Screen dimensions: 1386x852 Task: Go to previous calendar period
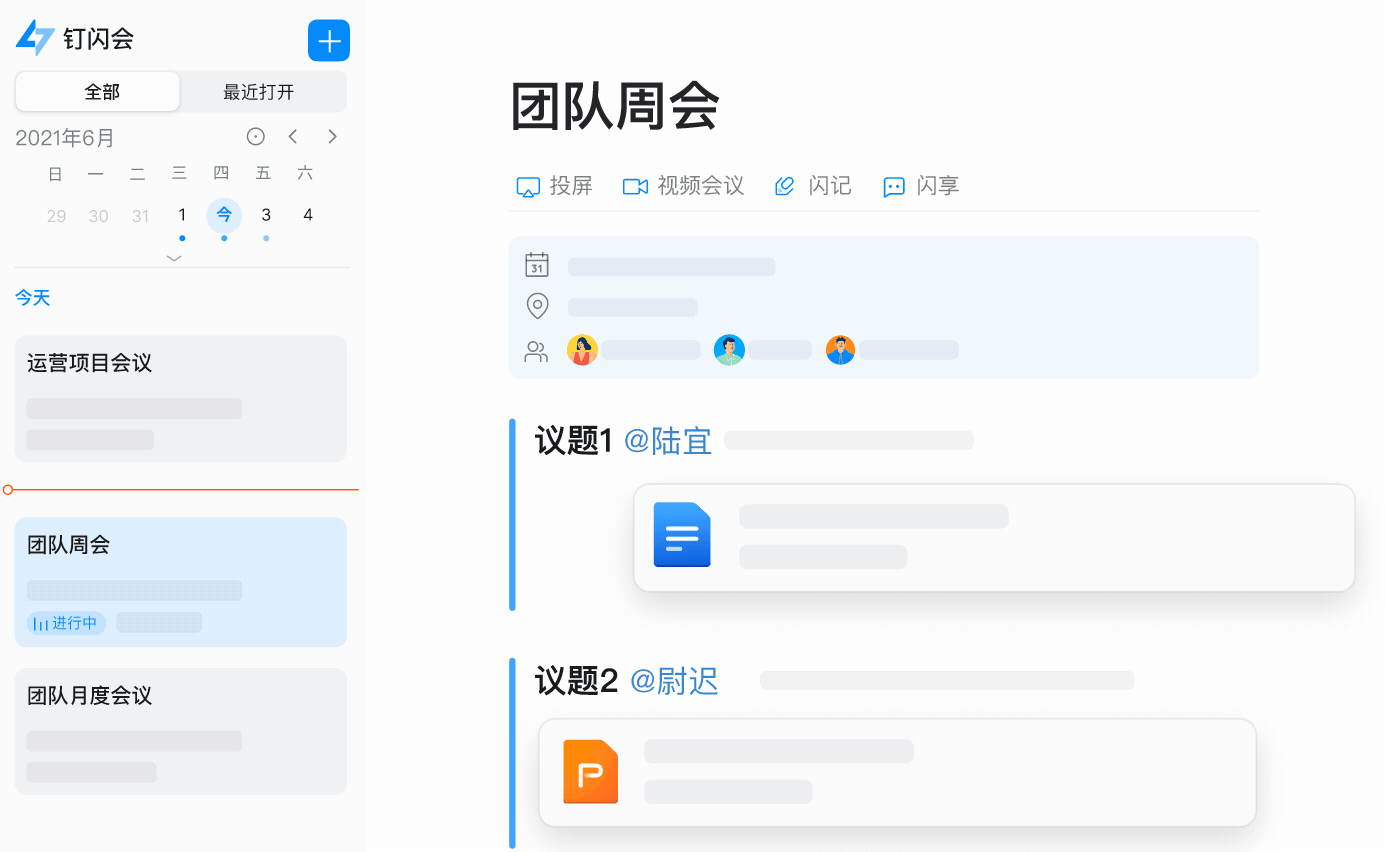click(293, 137)
